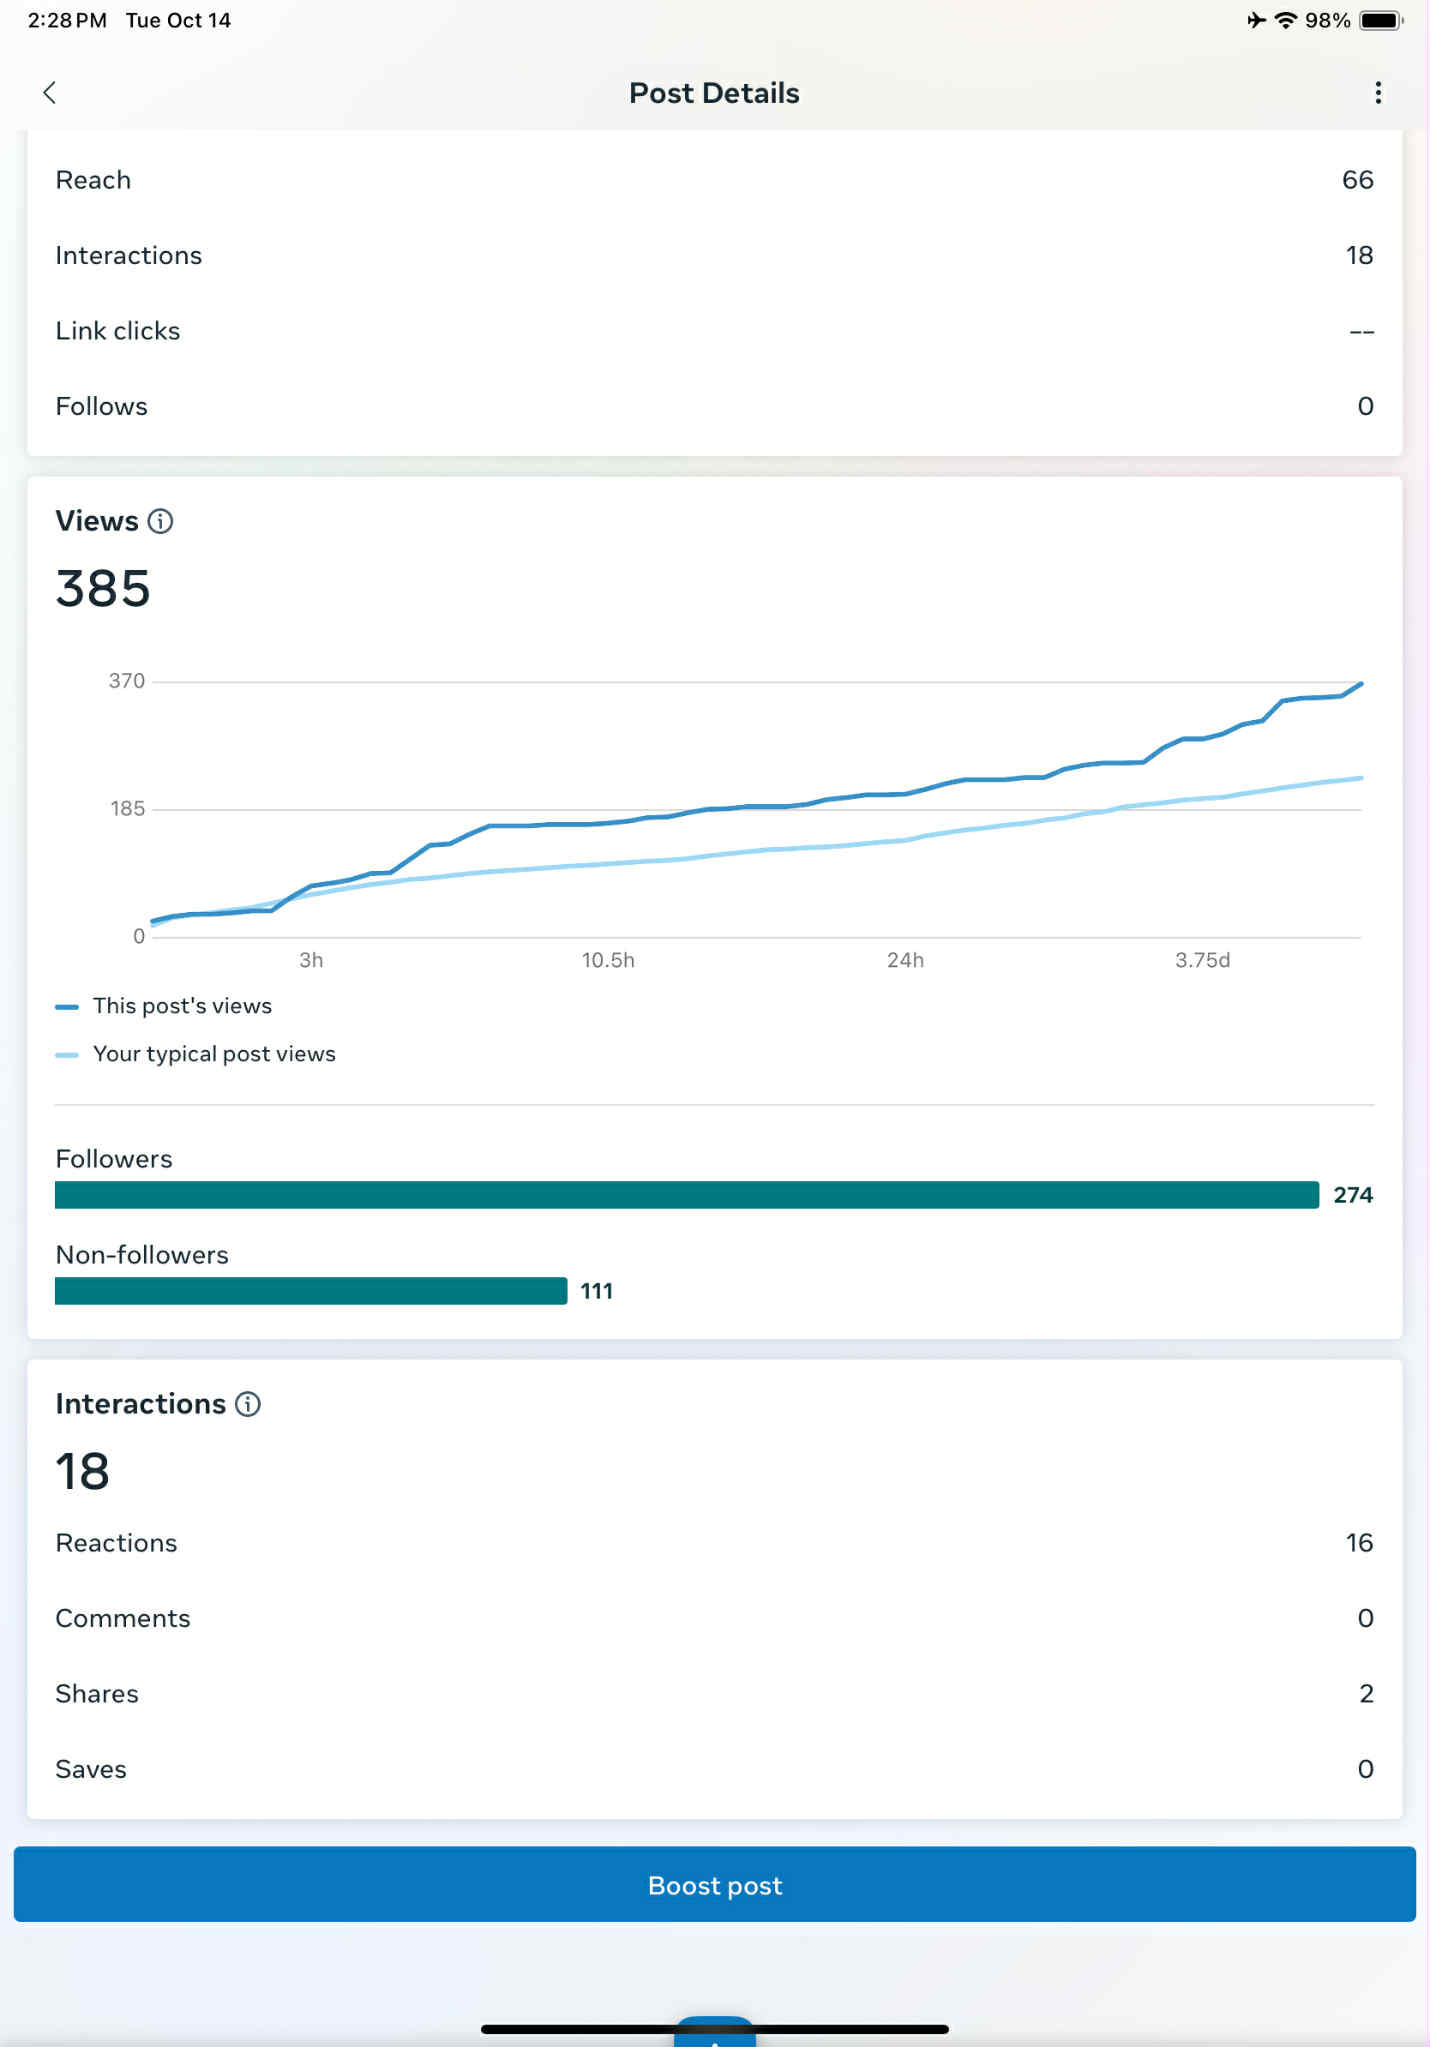This screenshot has width=1430, height=2047.
Task: Tap the 385 total views number
Action: coord(103,588)
